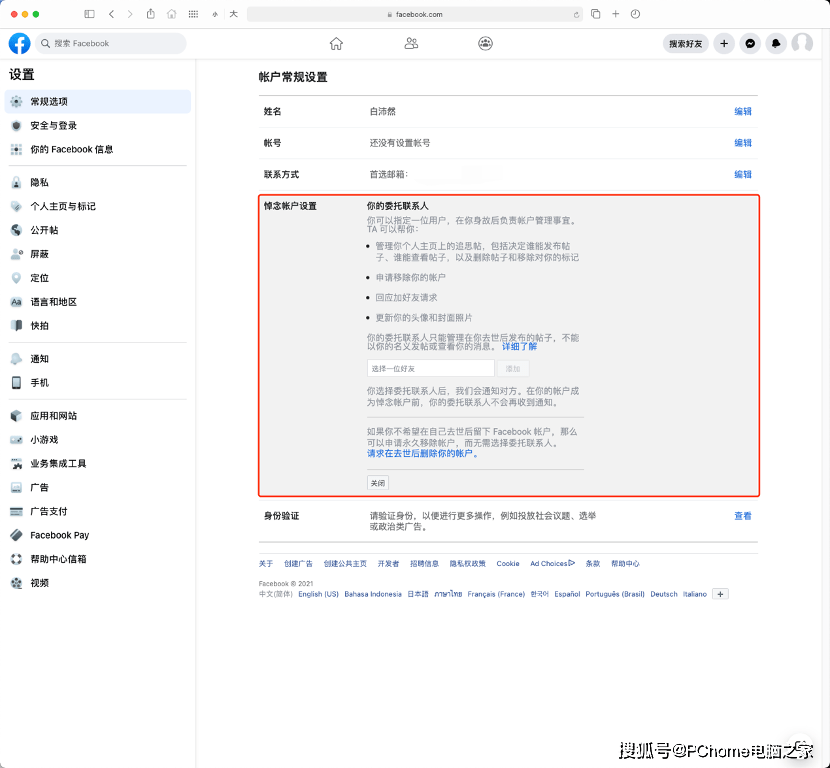Viewport: 830px width, 768px height.
Task: Open 安全与登录 settings
Action: coord(97,125)
